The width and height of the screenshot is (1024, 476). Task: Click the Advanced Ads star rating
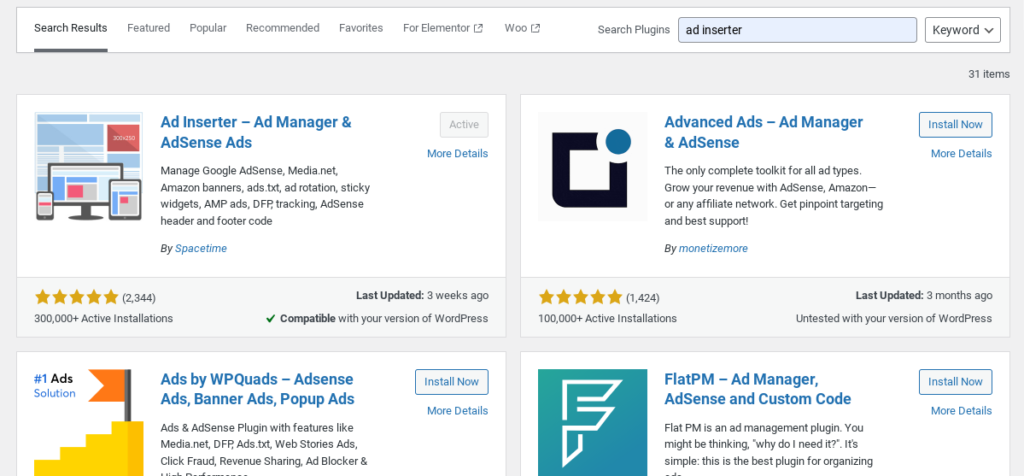[x=581, y=298]
